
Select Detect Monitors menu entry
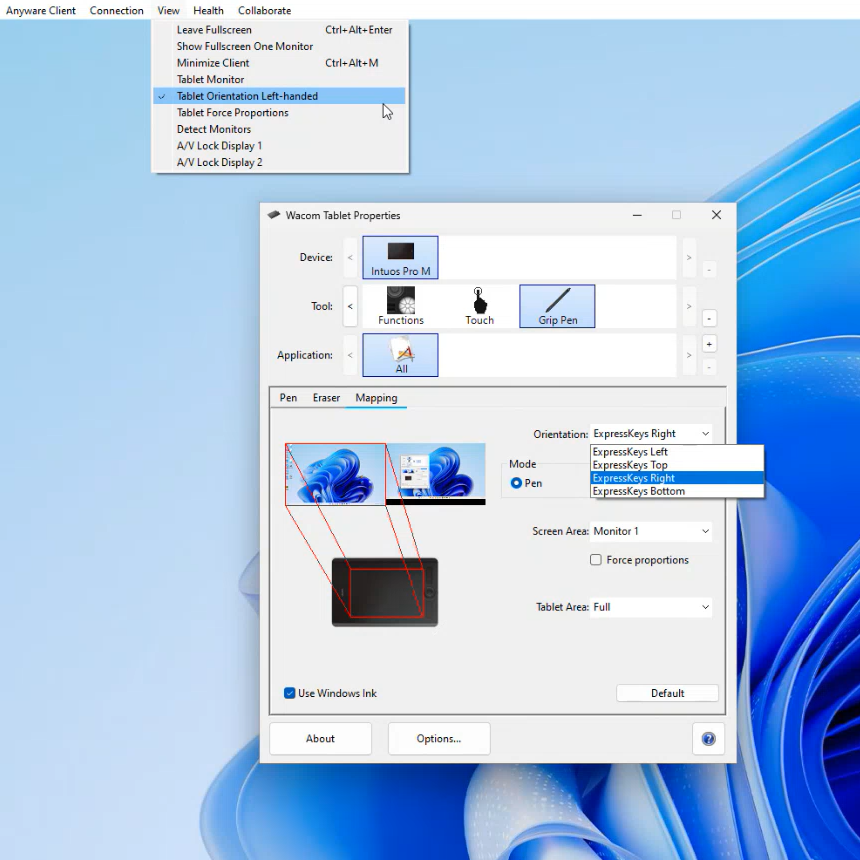click(279, 129)
